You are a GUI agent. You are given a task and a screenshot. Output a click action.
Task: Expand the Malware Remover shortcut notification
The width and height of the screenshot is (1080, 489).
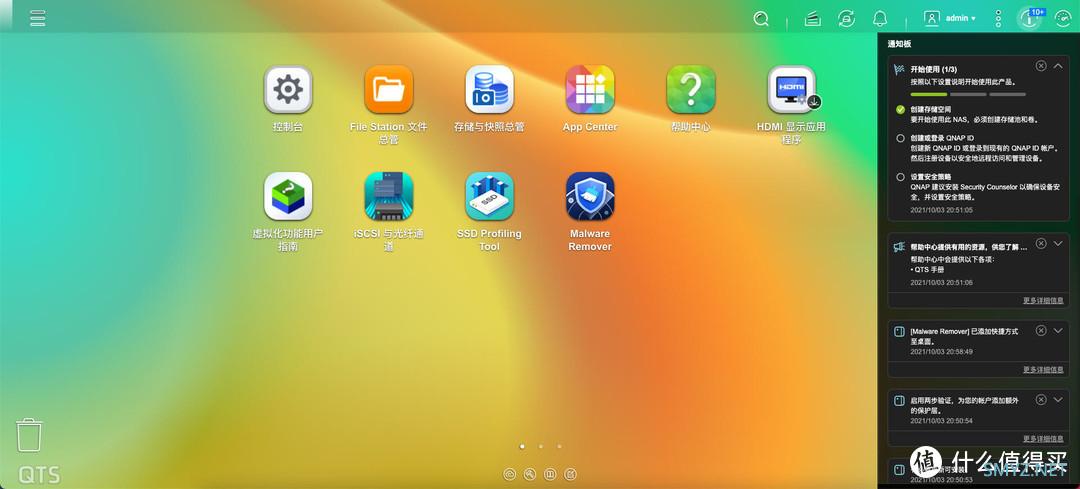click(1059, 331)
